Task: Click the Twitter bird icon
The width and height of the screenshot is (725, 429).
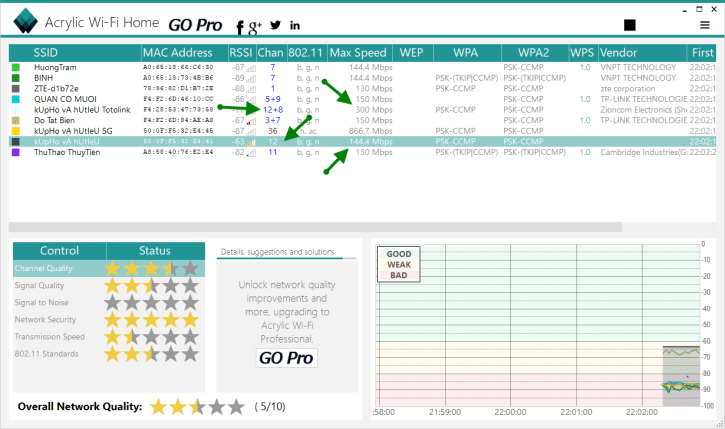Action: click(275, 25)
